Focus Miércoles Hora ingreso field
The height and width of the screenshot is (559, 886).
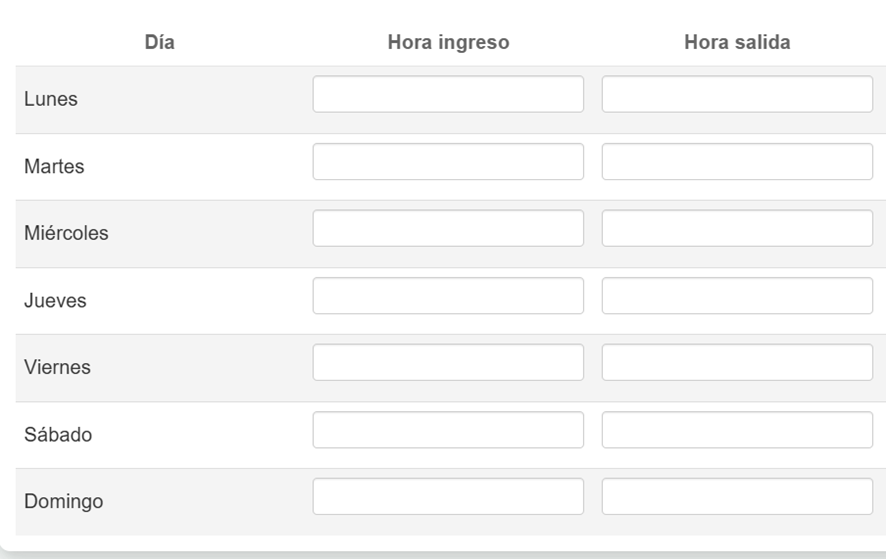448,229
